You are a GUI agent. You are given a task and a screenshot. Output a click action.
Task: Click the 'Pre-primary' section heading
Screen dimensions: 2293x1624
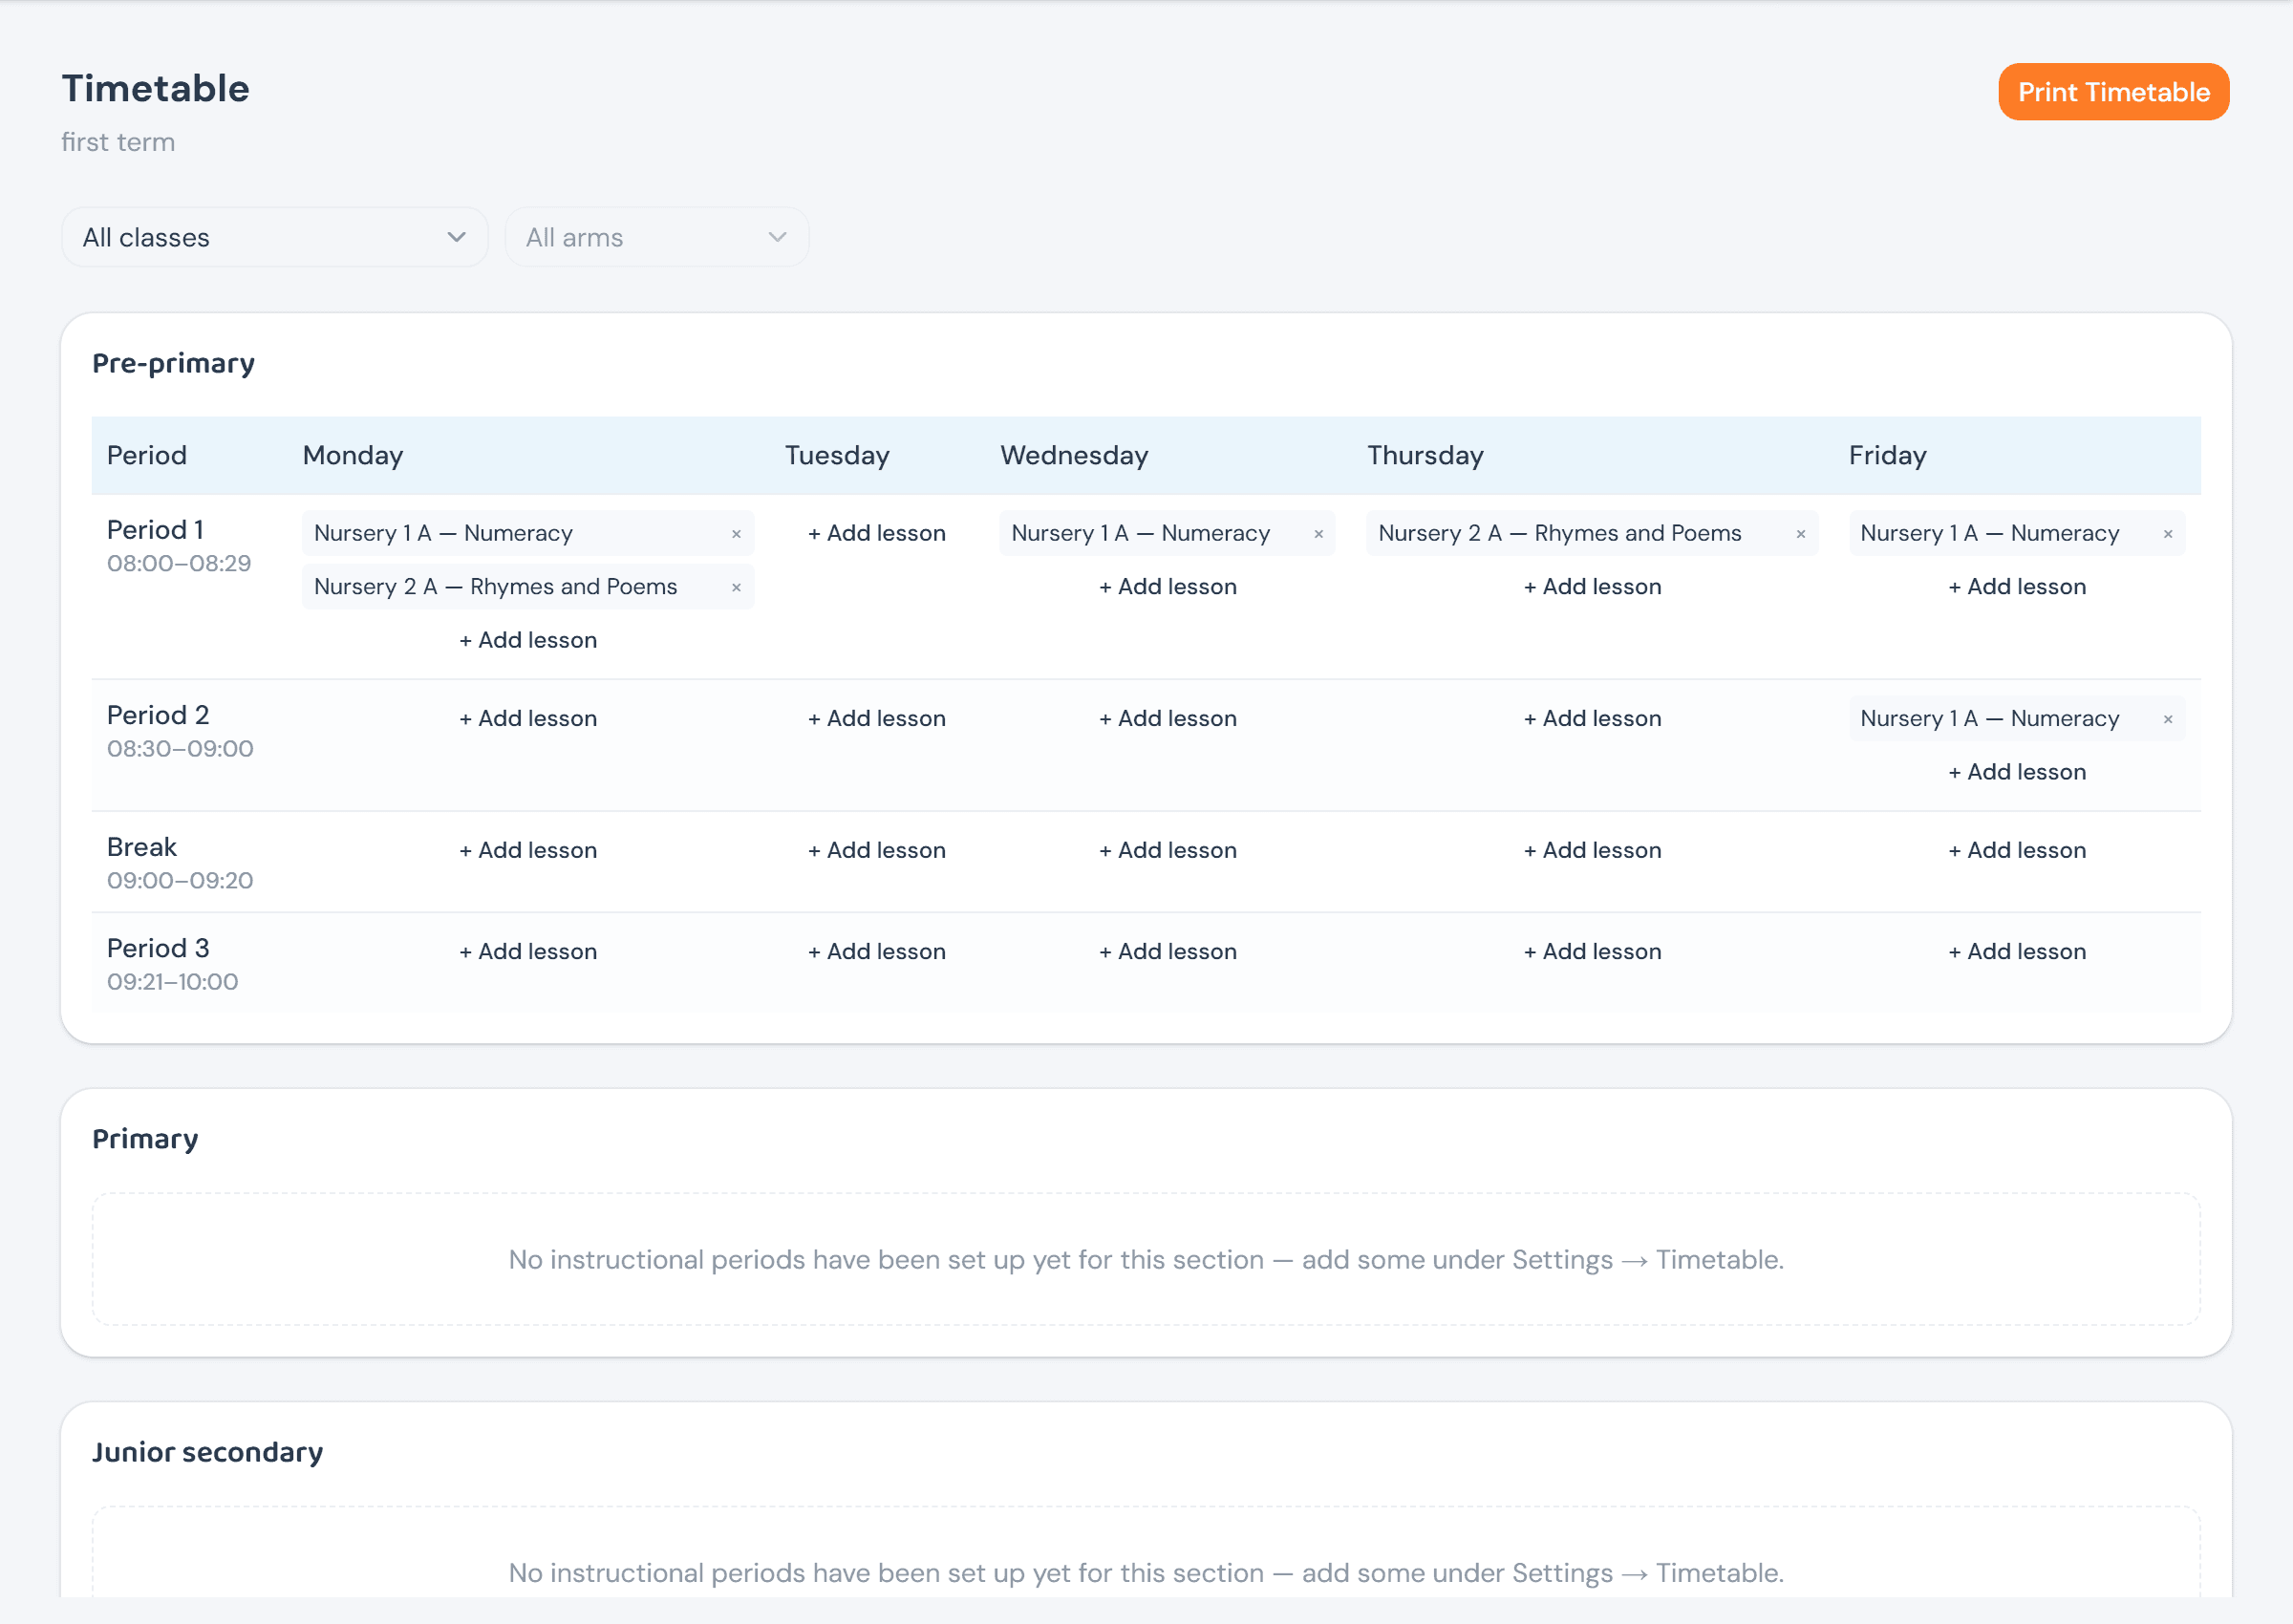coord(173,363)
